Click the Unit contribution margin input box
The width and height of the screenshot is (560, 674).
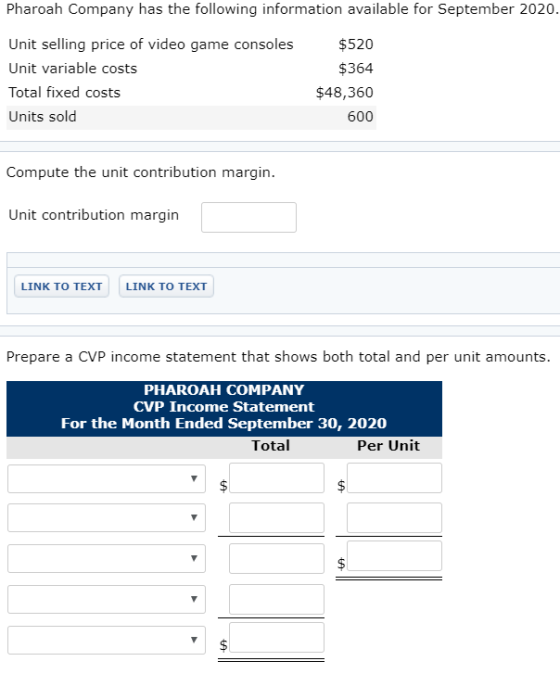pyautogui.click(x=248, y=218)
